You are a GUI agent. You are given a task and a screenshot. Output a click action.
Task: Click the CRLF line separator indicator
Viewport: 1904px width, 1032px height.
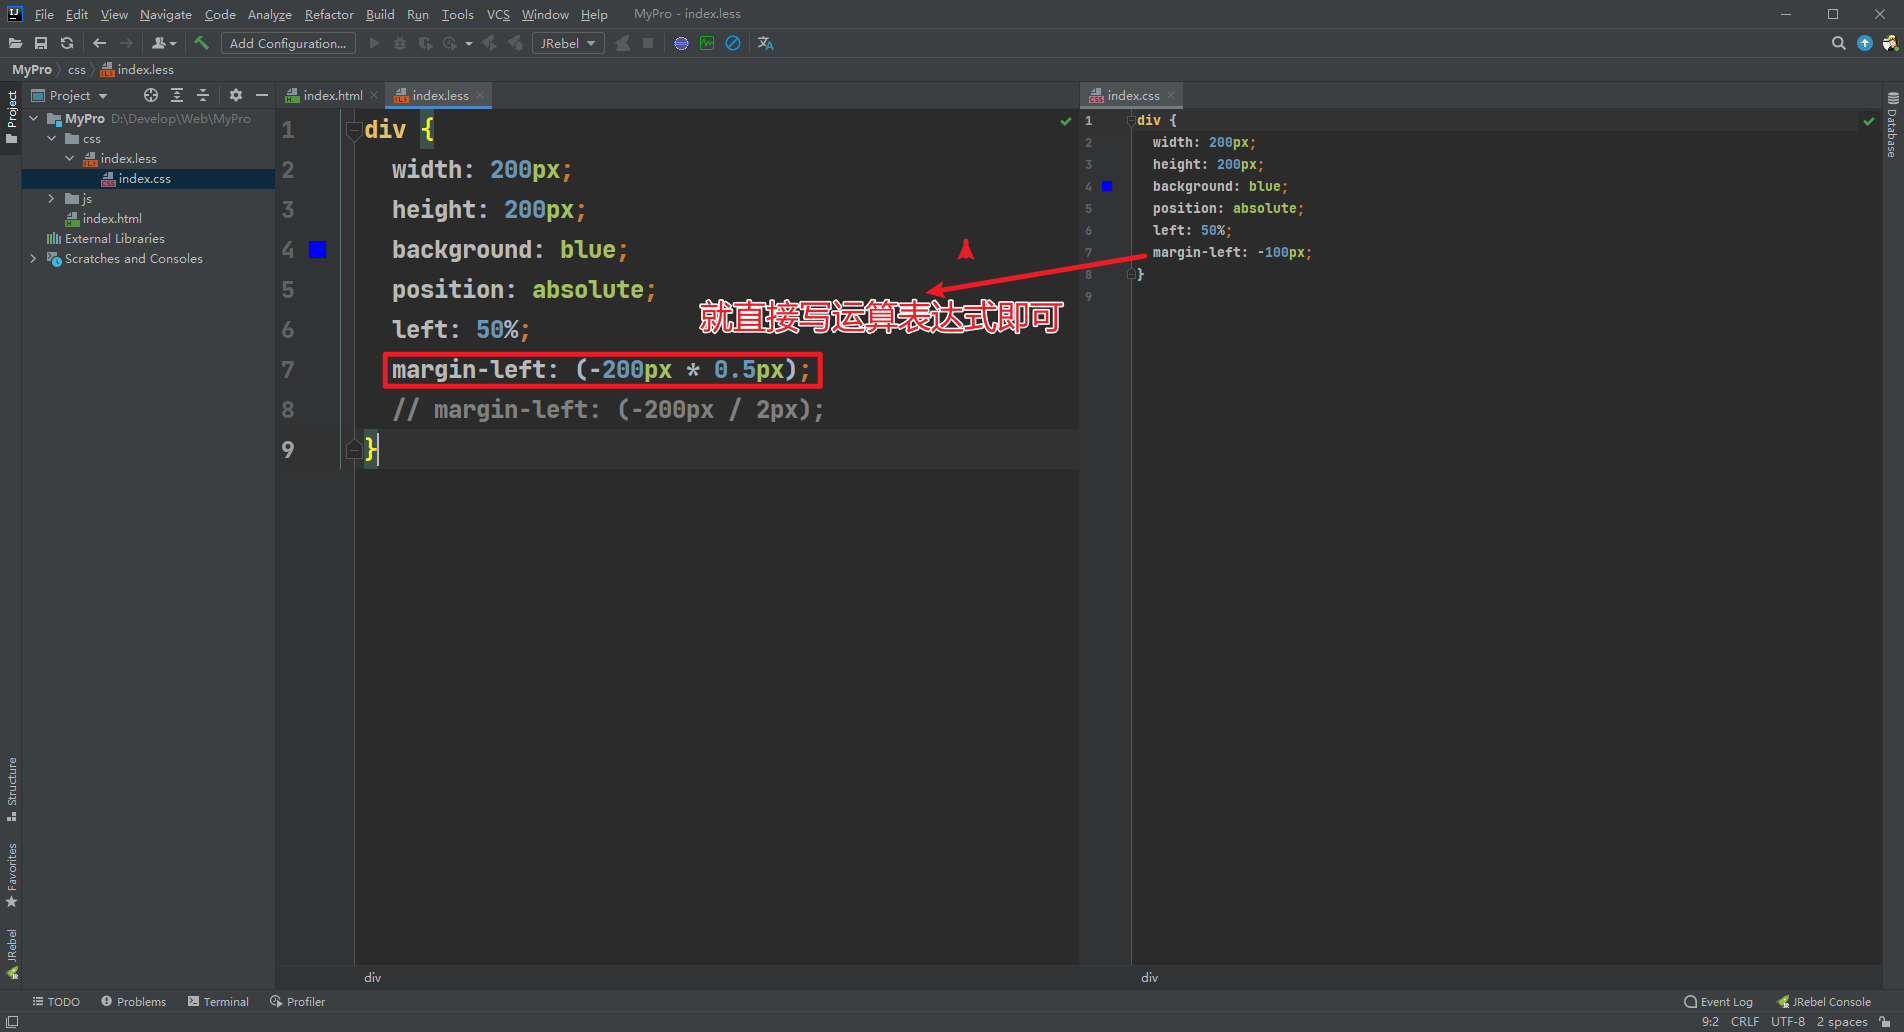click(x=1745, y=1021)
